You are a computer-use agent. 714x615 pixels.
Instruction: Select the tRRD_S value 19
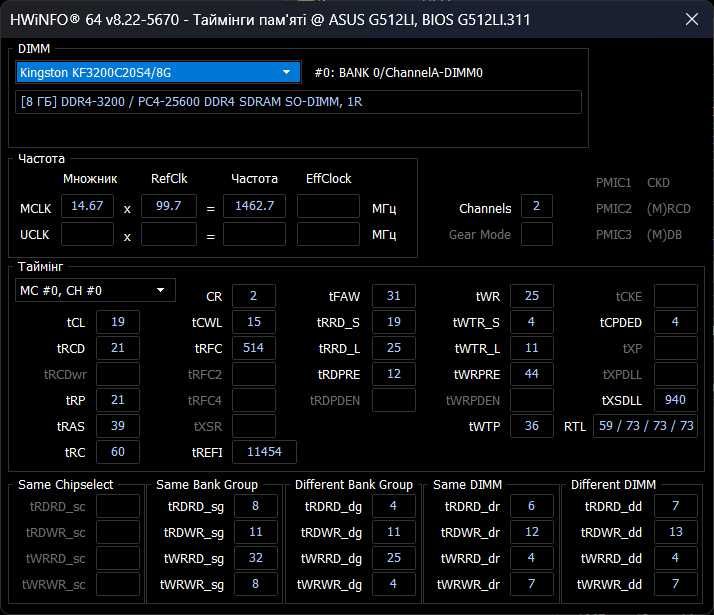point(394,322)
